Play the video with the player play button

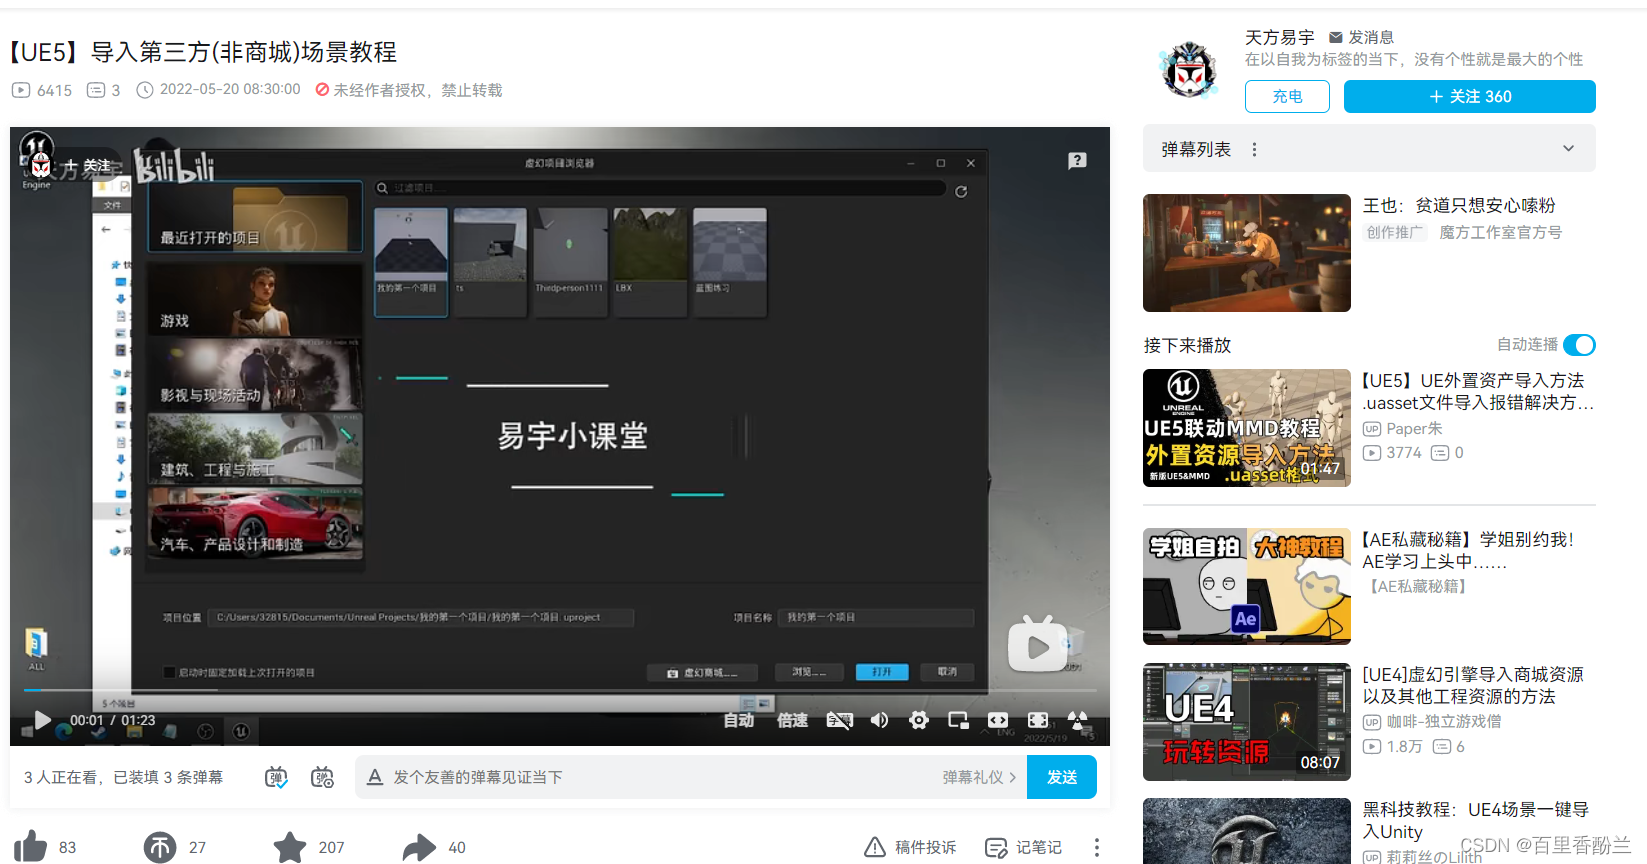42,720
